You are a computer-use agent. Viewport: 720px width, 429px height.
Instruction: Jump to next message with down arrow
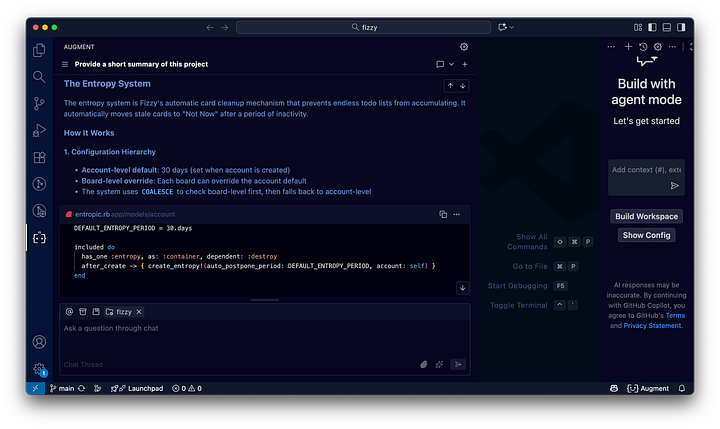coord(463,86)
